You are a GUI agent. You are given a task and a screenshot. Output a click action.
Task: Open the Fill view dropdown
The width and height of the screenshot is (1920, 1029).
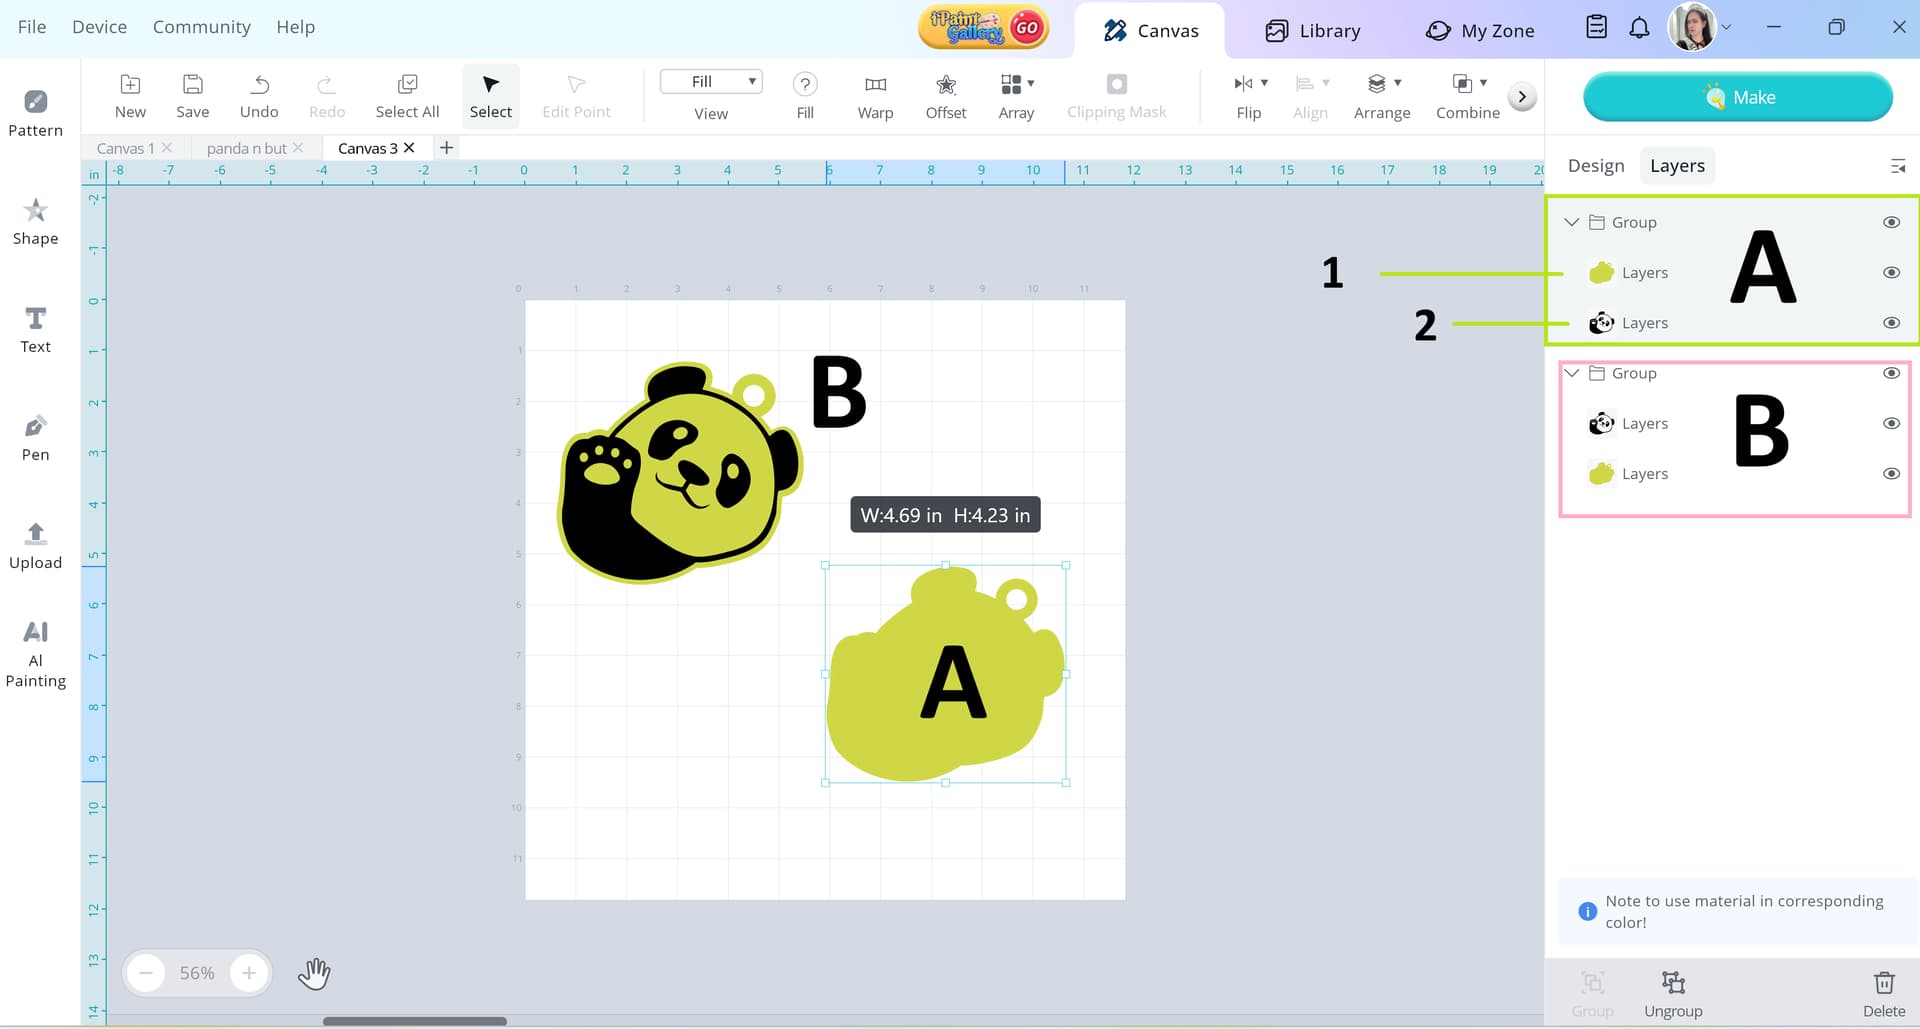coord(711,82)
